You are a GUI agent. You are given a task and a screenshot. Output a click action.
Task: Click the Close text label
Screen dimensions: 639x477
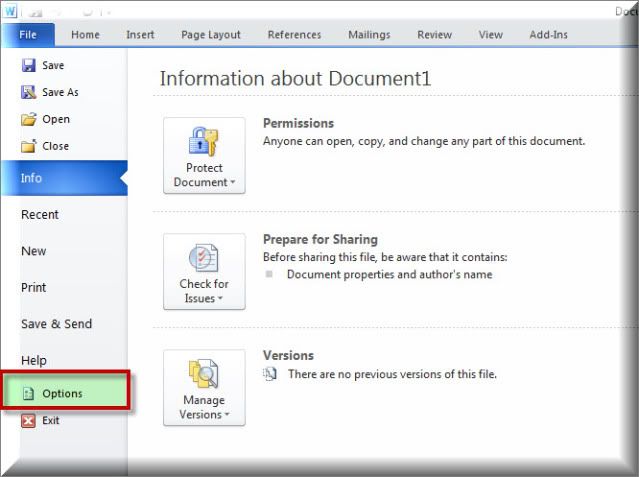click(x=55, y=146)
